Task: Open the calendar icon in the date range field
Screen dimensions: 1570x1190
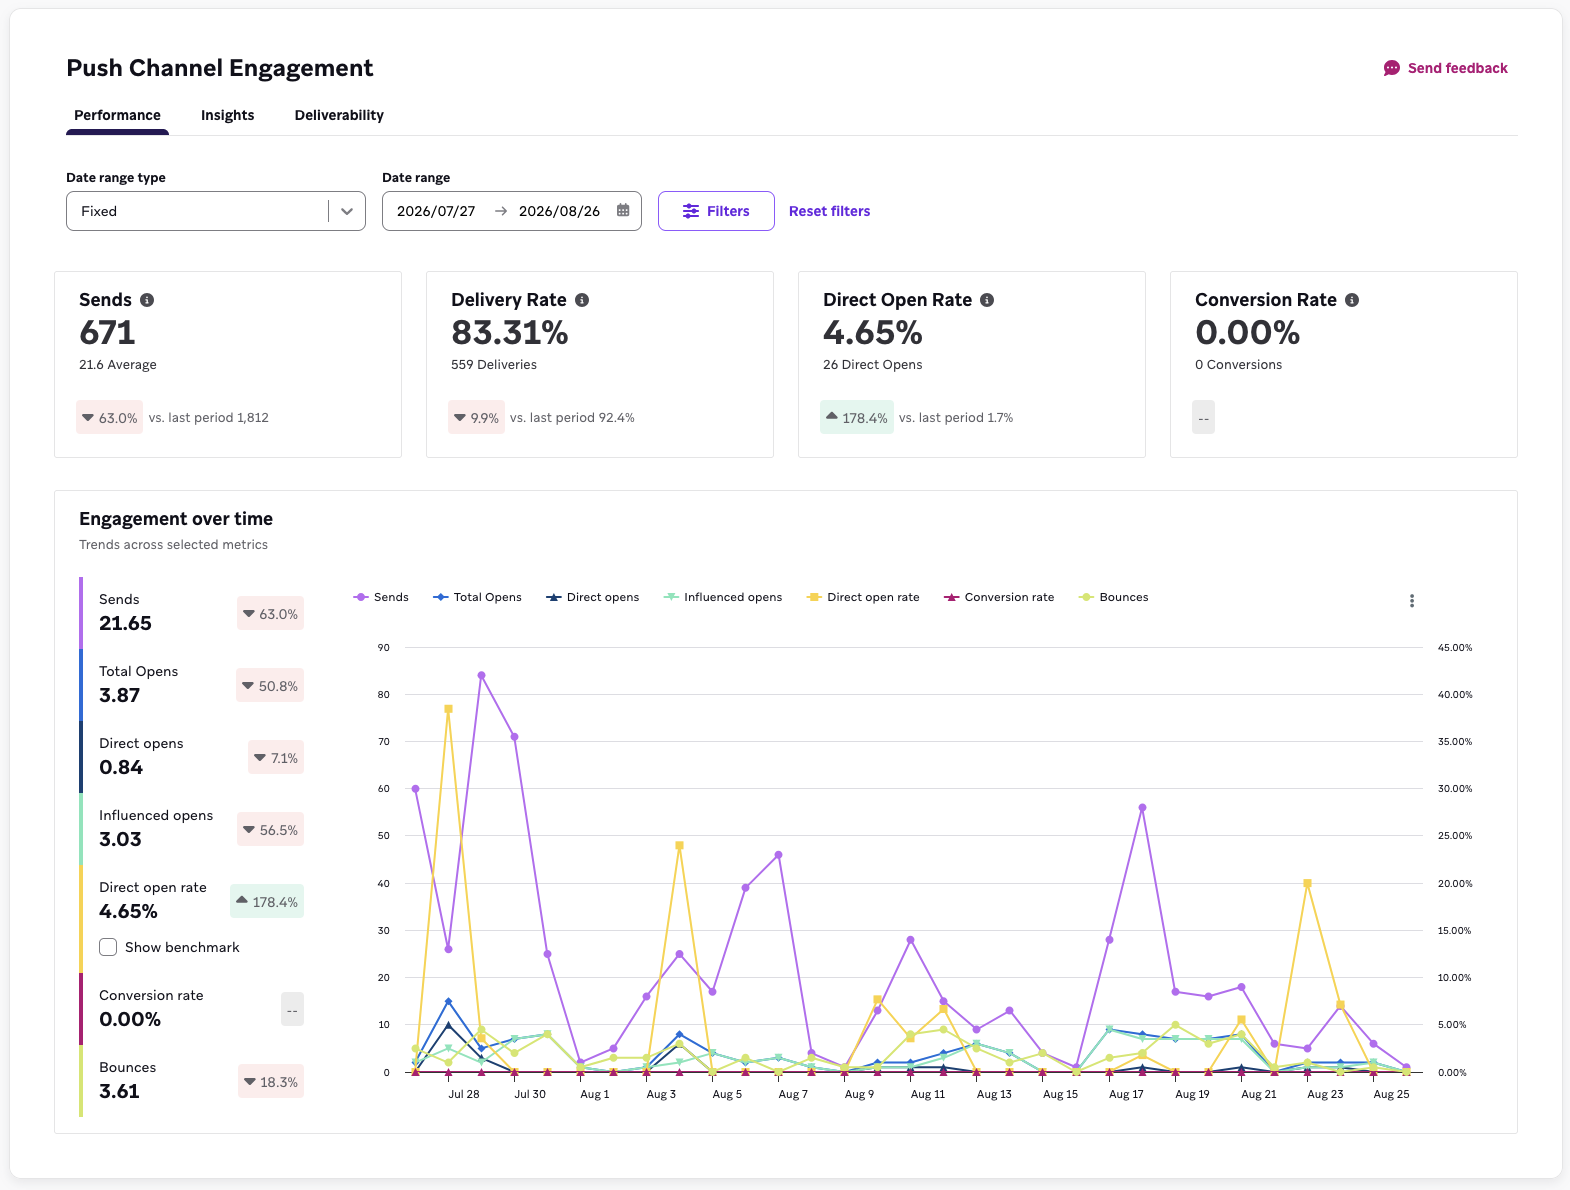Action: (623, 211)
